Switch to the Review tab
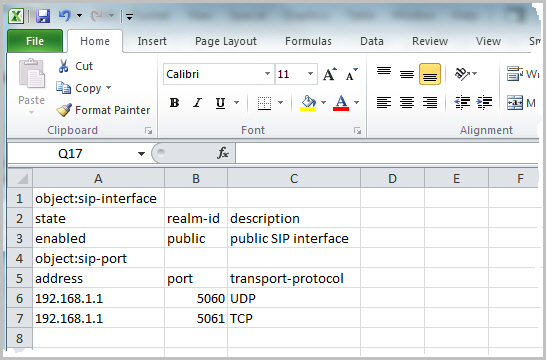 [x=430, y=41]
